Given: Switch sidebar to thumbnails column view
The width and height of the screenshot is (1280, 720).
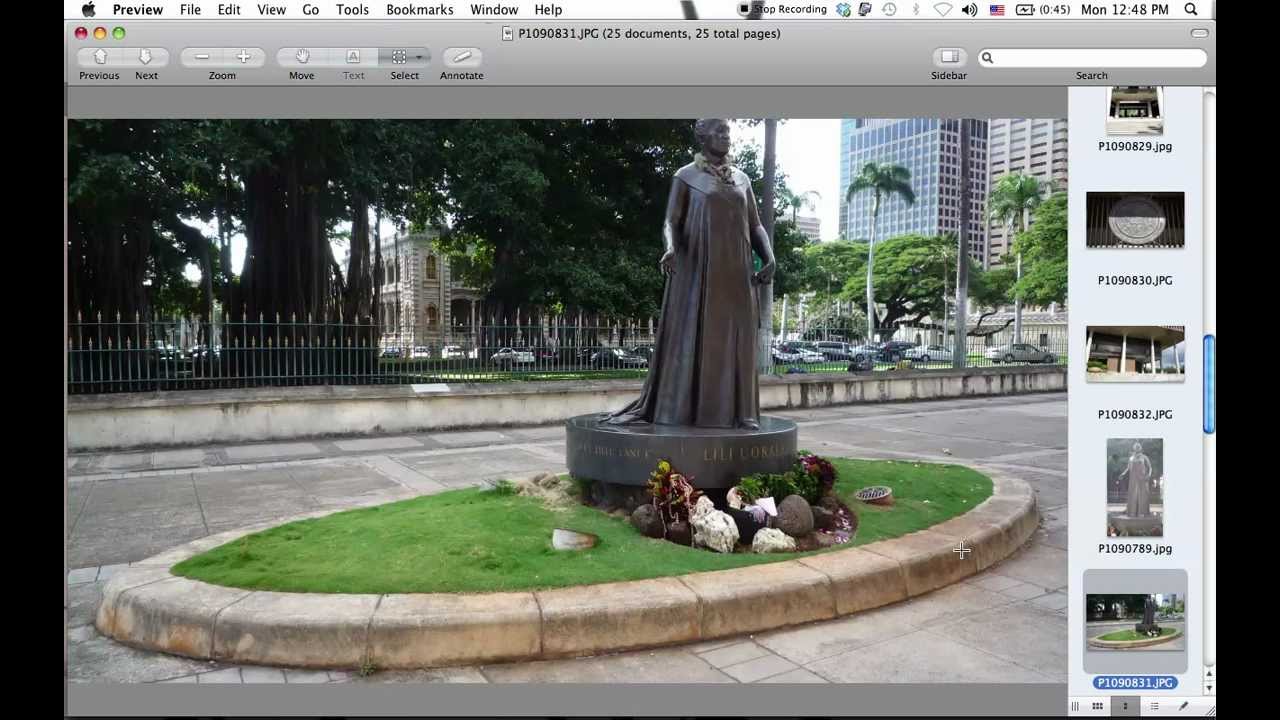Looking at the screenshot, I should click(1125, 707).
